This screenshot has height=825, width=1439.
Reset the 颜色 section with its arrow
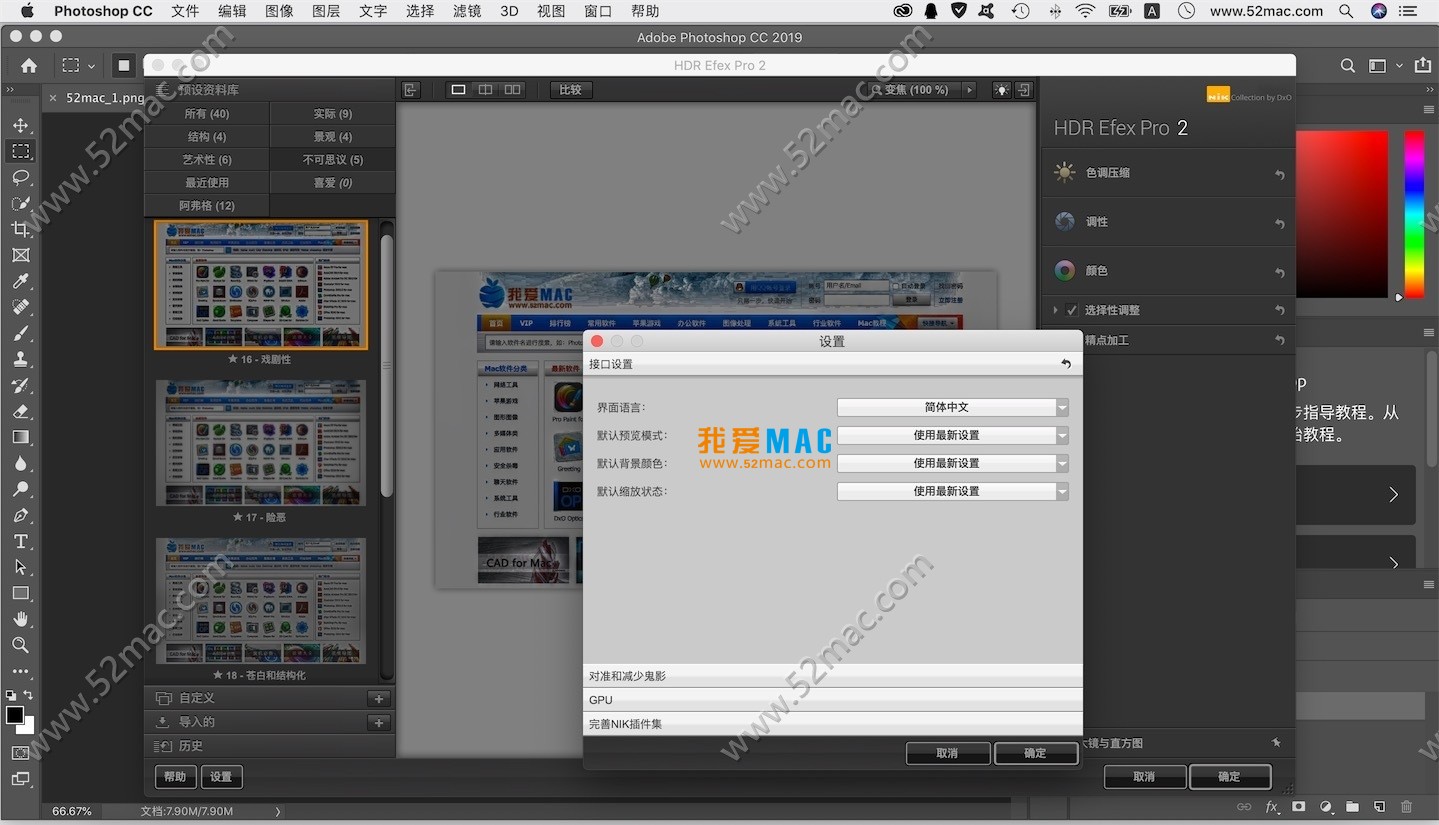pos(1279,272)
